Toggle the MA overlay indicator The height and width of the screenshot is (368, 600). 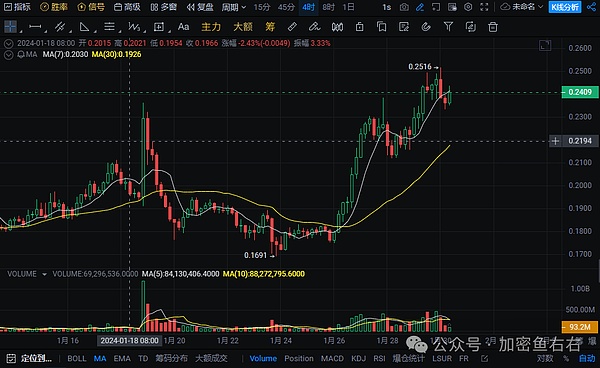pos(100,358)
